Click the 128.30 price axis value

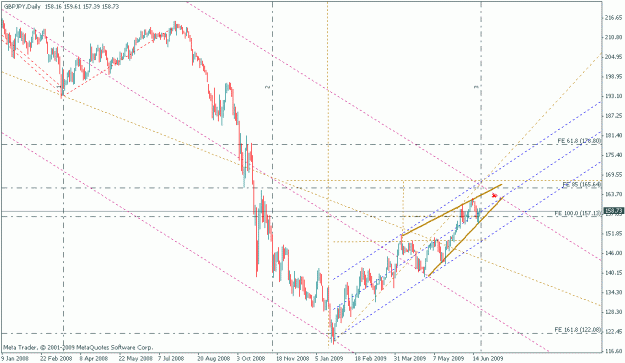[x=613, y=312]
